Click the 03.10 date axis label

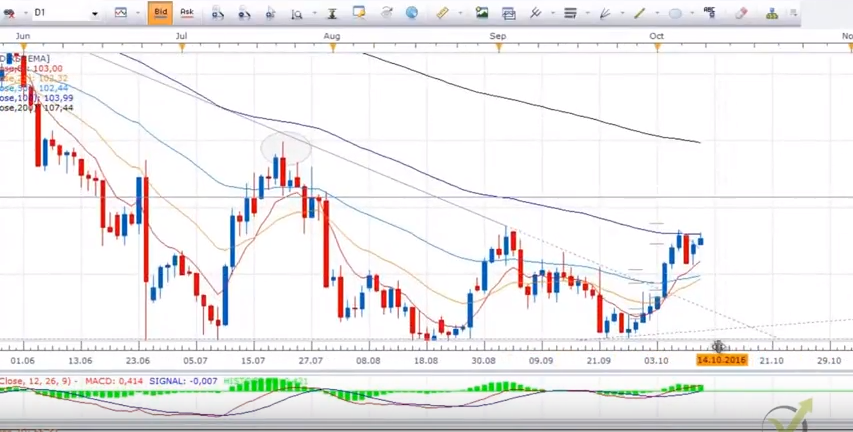tap(657, 360)
